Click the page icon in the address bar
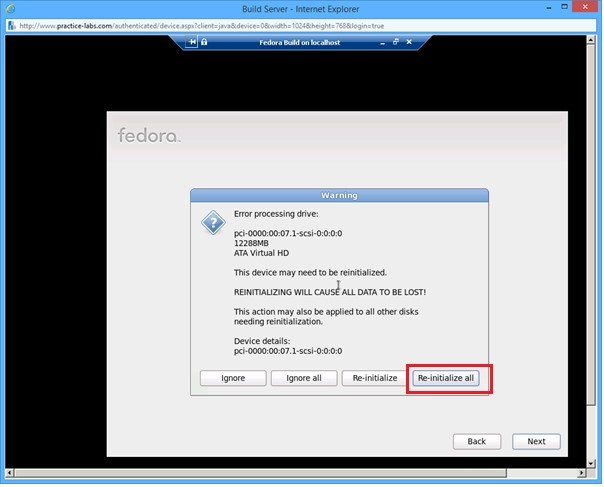 click(x=12, y=26)
